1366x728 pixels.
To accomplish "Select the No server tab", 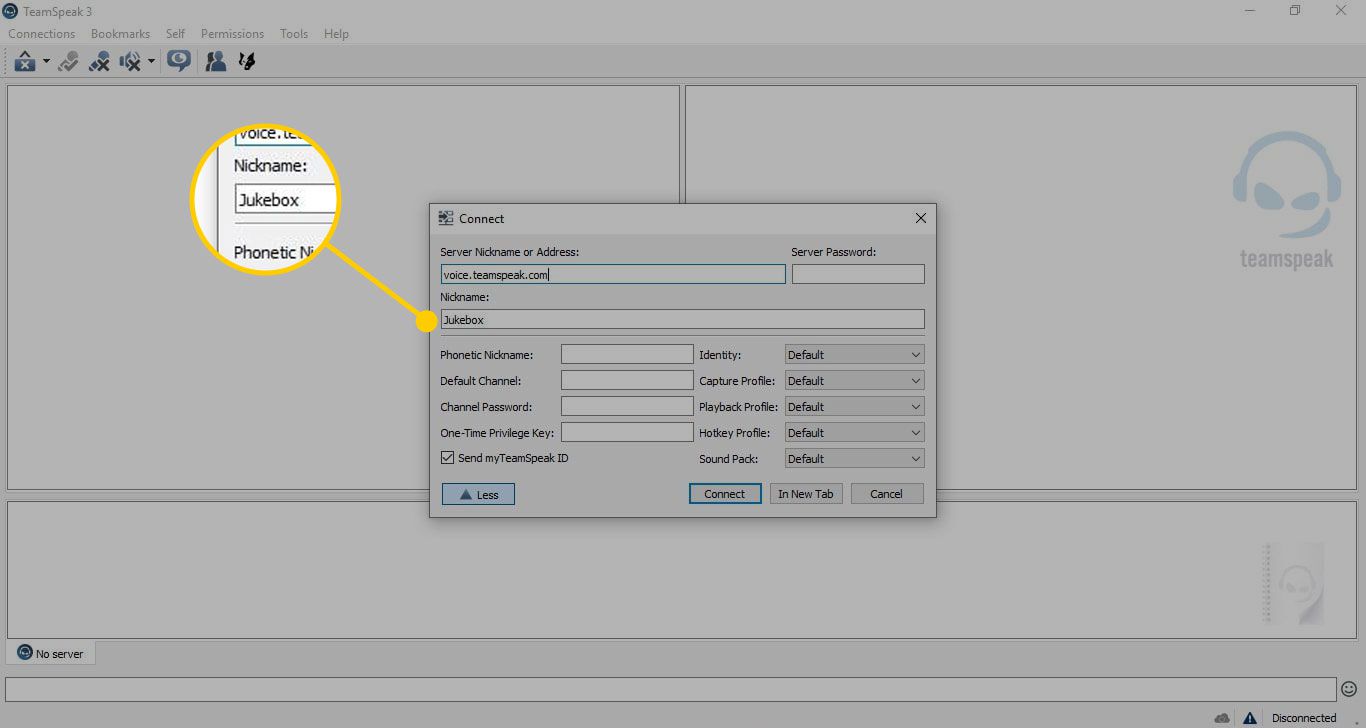I will 51,653.
